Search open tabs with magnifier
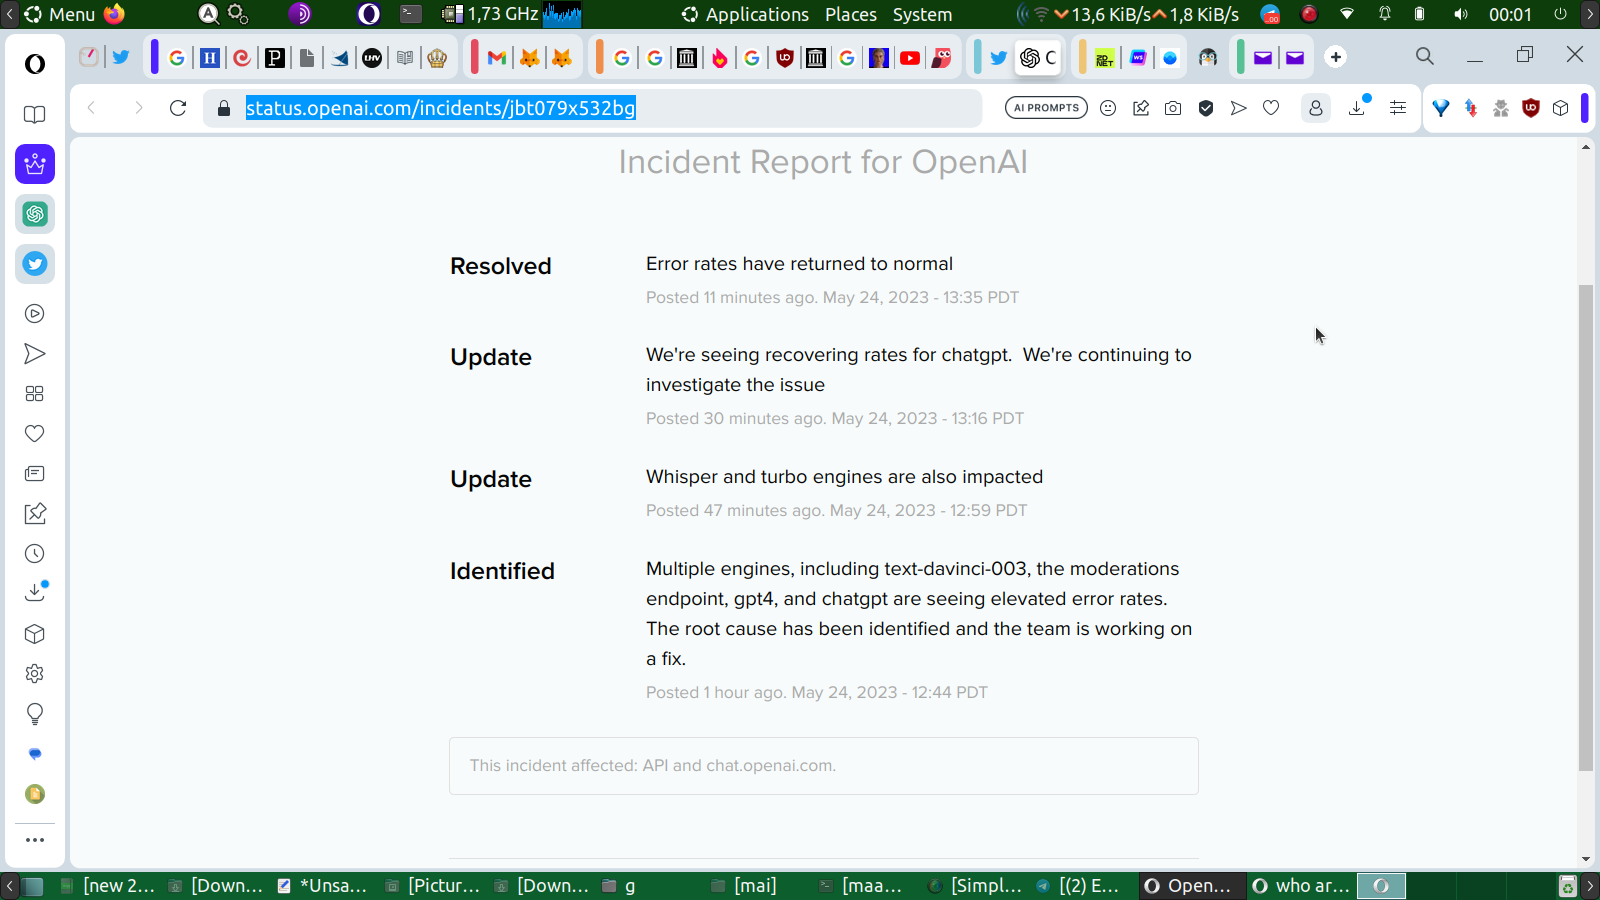The height and width of the screenshot is (900, 1600). click(1425, 57)
